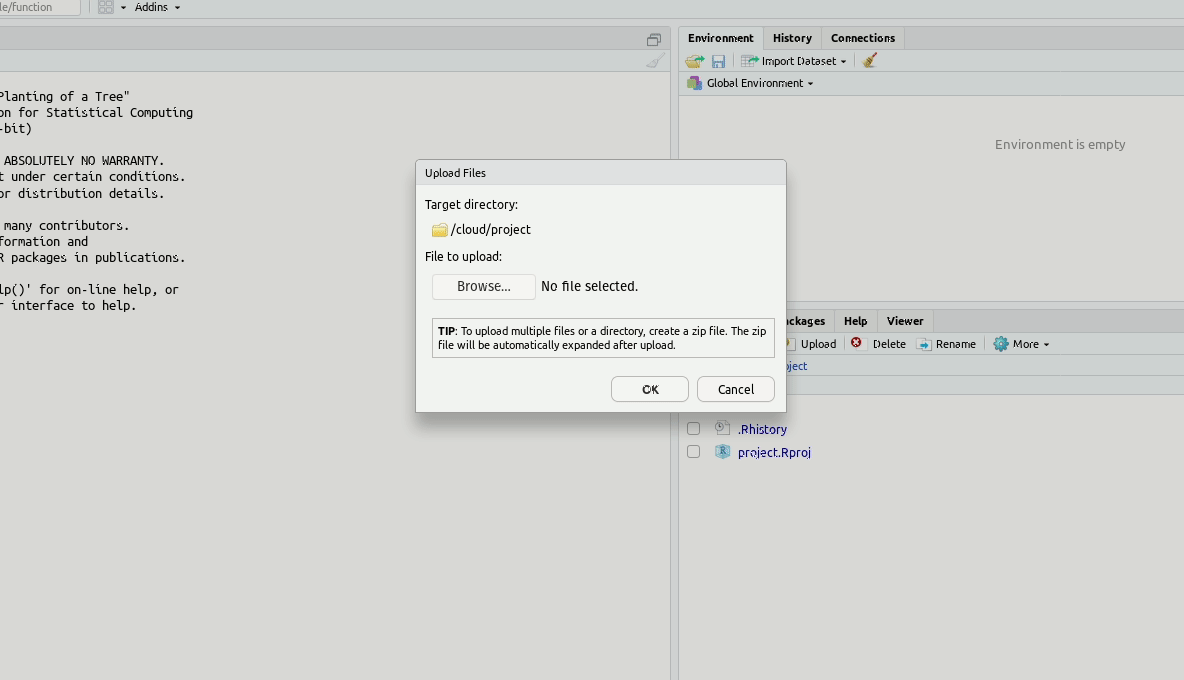This screenshot has height=680, width=1184.
Task: Click Cancel in Upload Files dialog
Action: point(735,389)
